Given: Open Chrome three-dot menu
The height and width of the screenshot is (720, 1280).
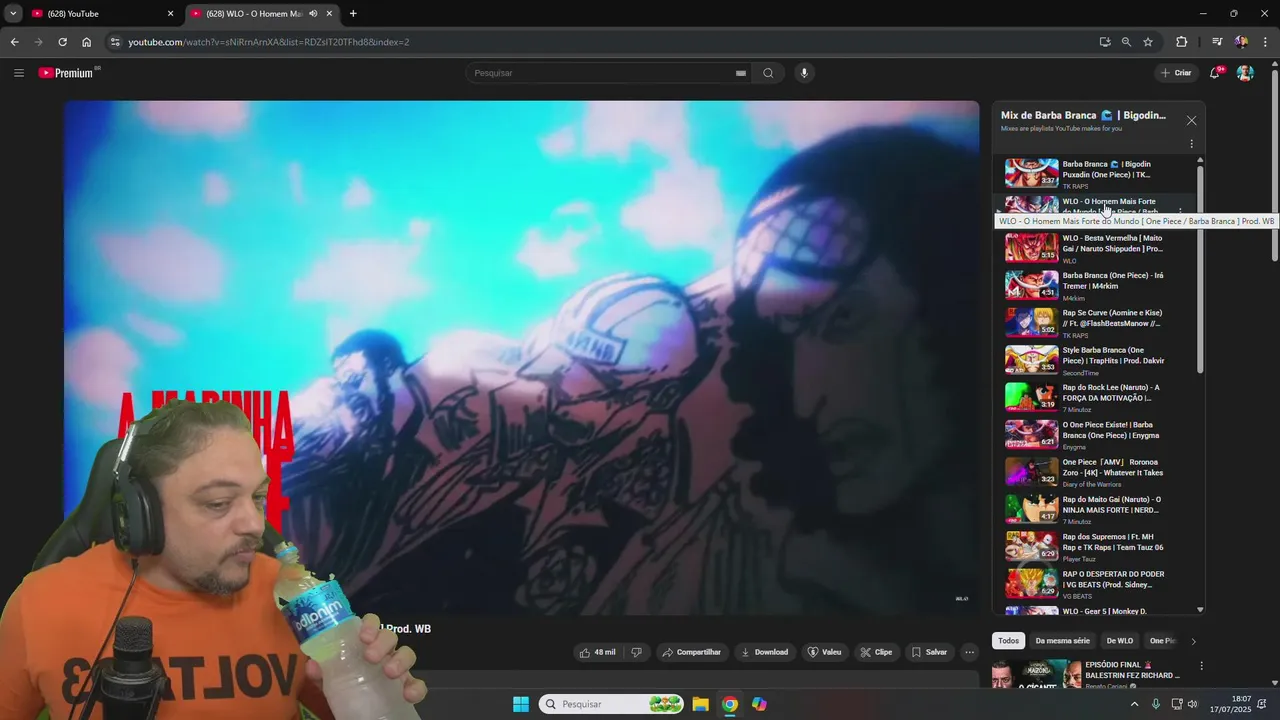Looking at the screenshot, I should pos(1266,42).
